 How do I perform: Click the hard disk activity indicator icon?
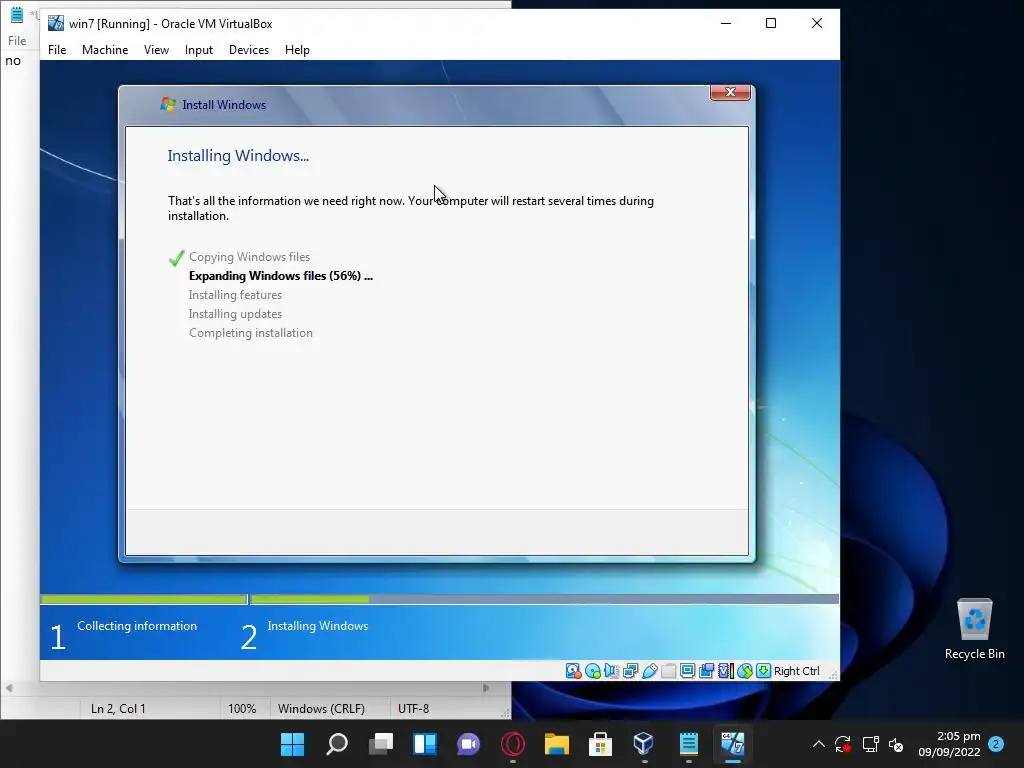[573, 671]
